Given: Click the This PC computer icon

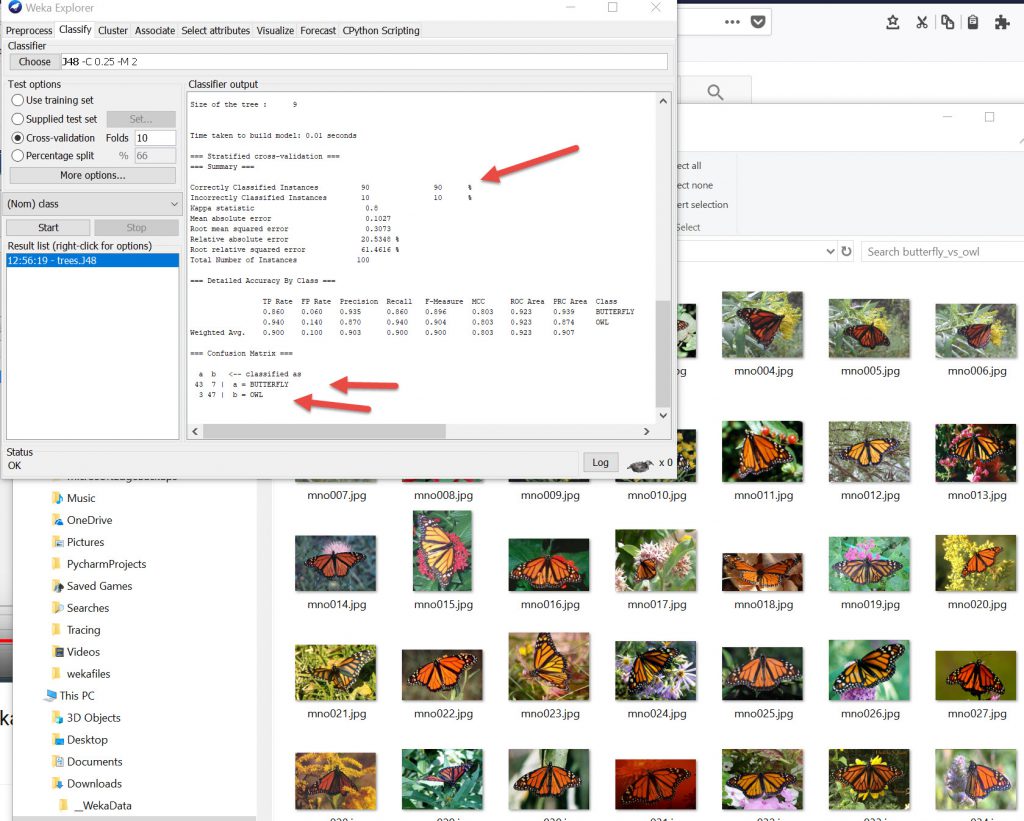Looking at the screenshot, I should point(50,696).
